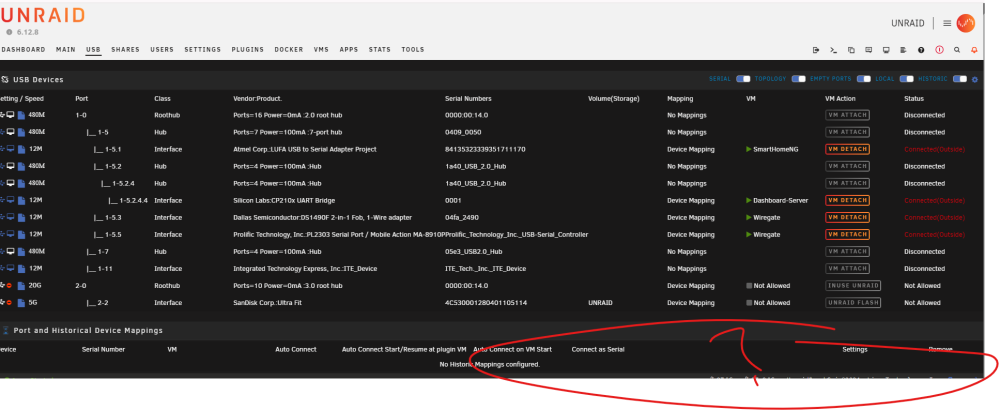Click the document icon in row 1-5.2.4.4
Screen dimensions: 1000x410
coord(21,200)
